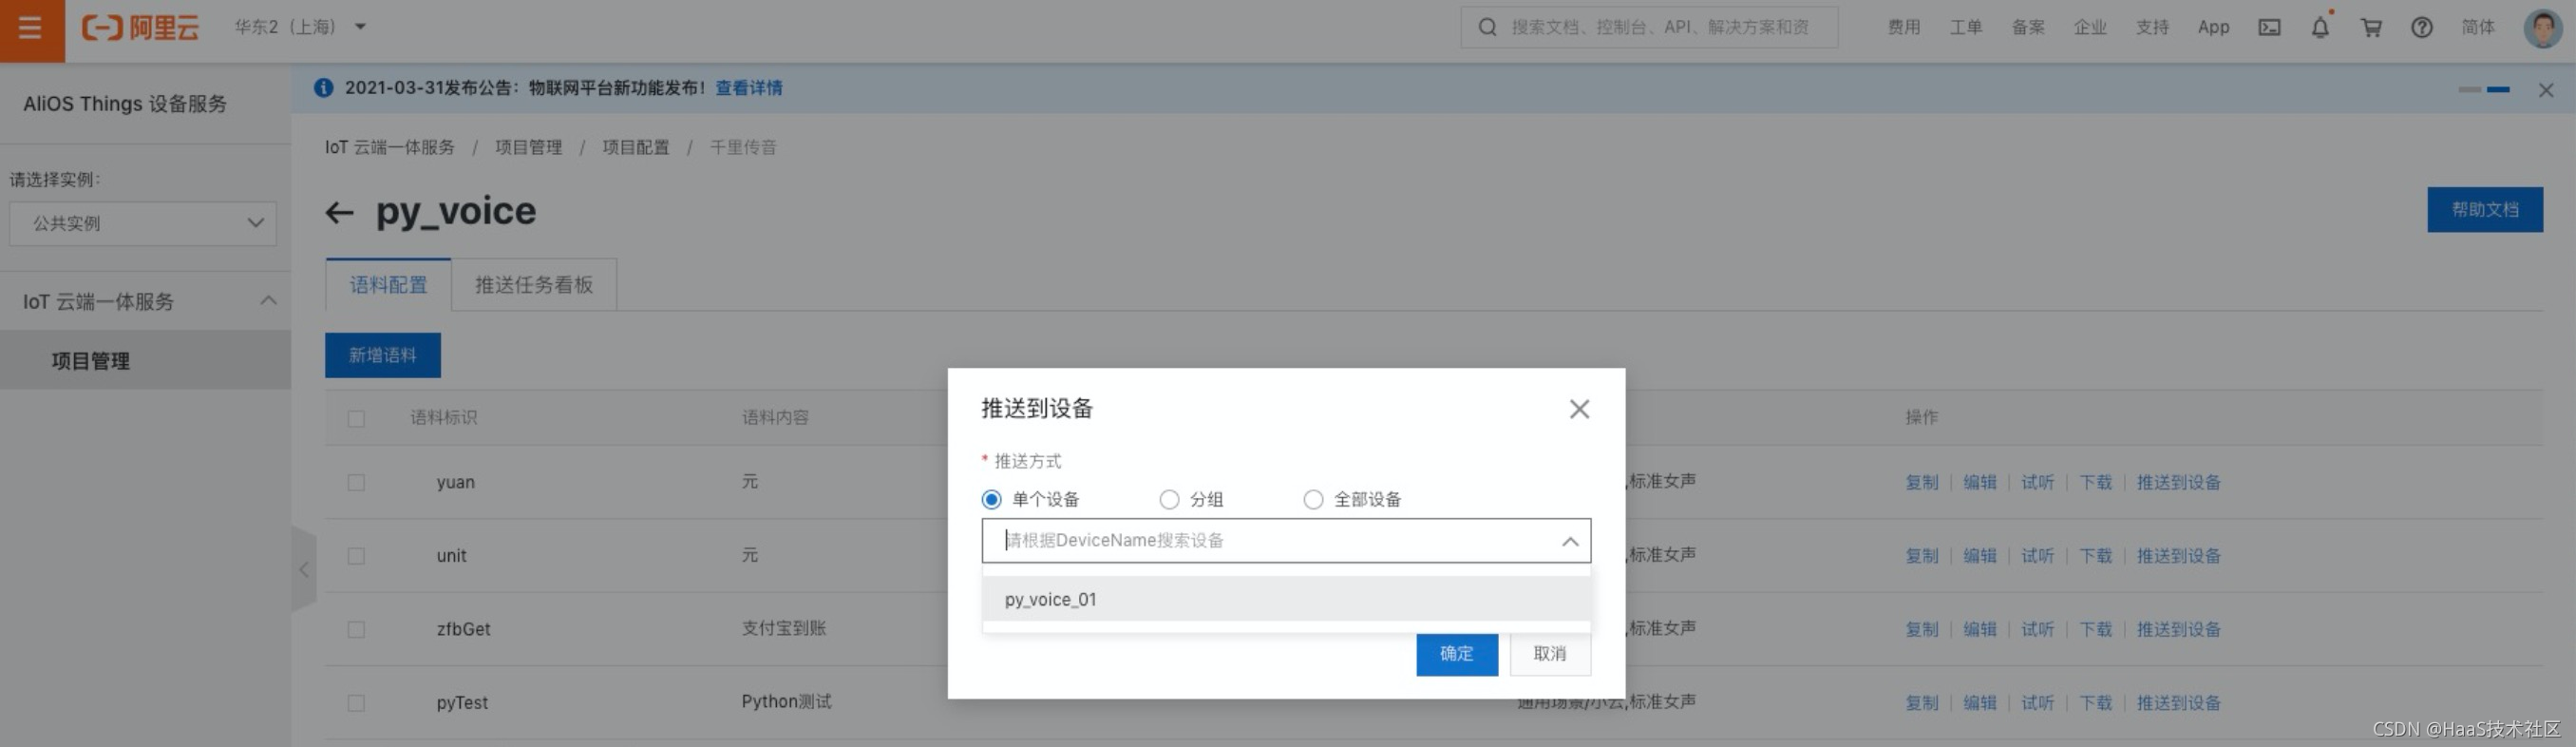The image size is (2576, 747).
Task: Collapse the IoT 云端一体服务 sidebar section
Action: [268, 300]
